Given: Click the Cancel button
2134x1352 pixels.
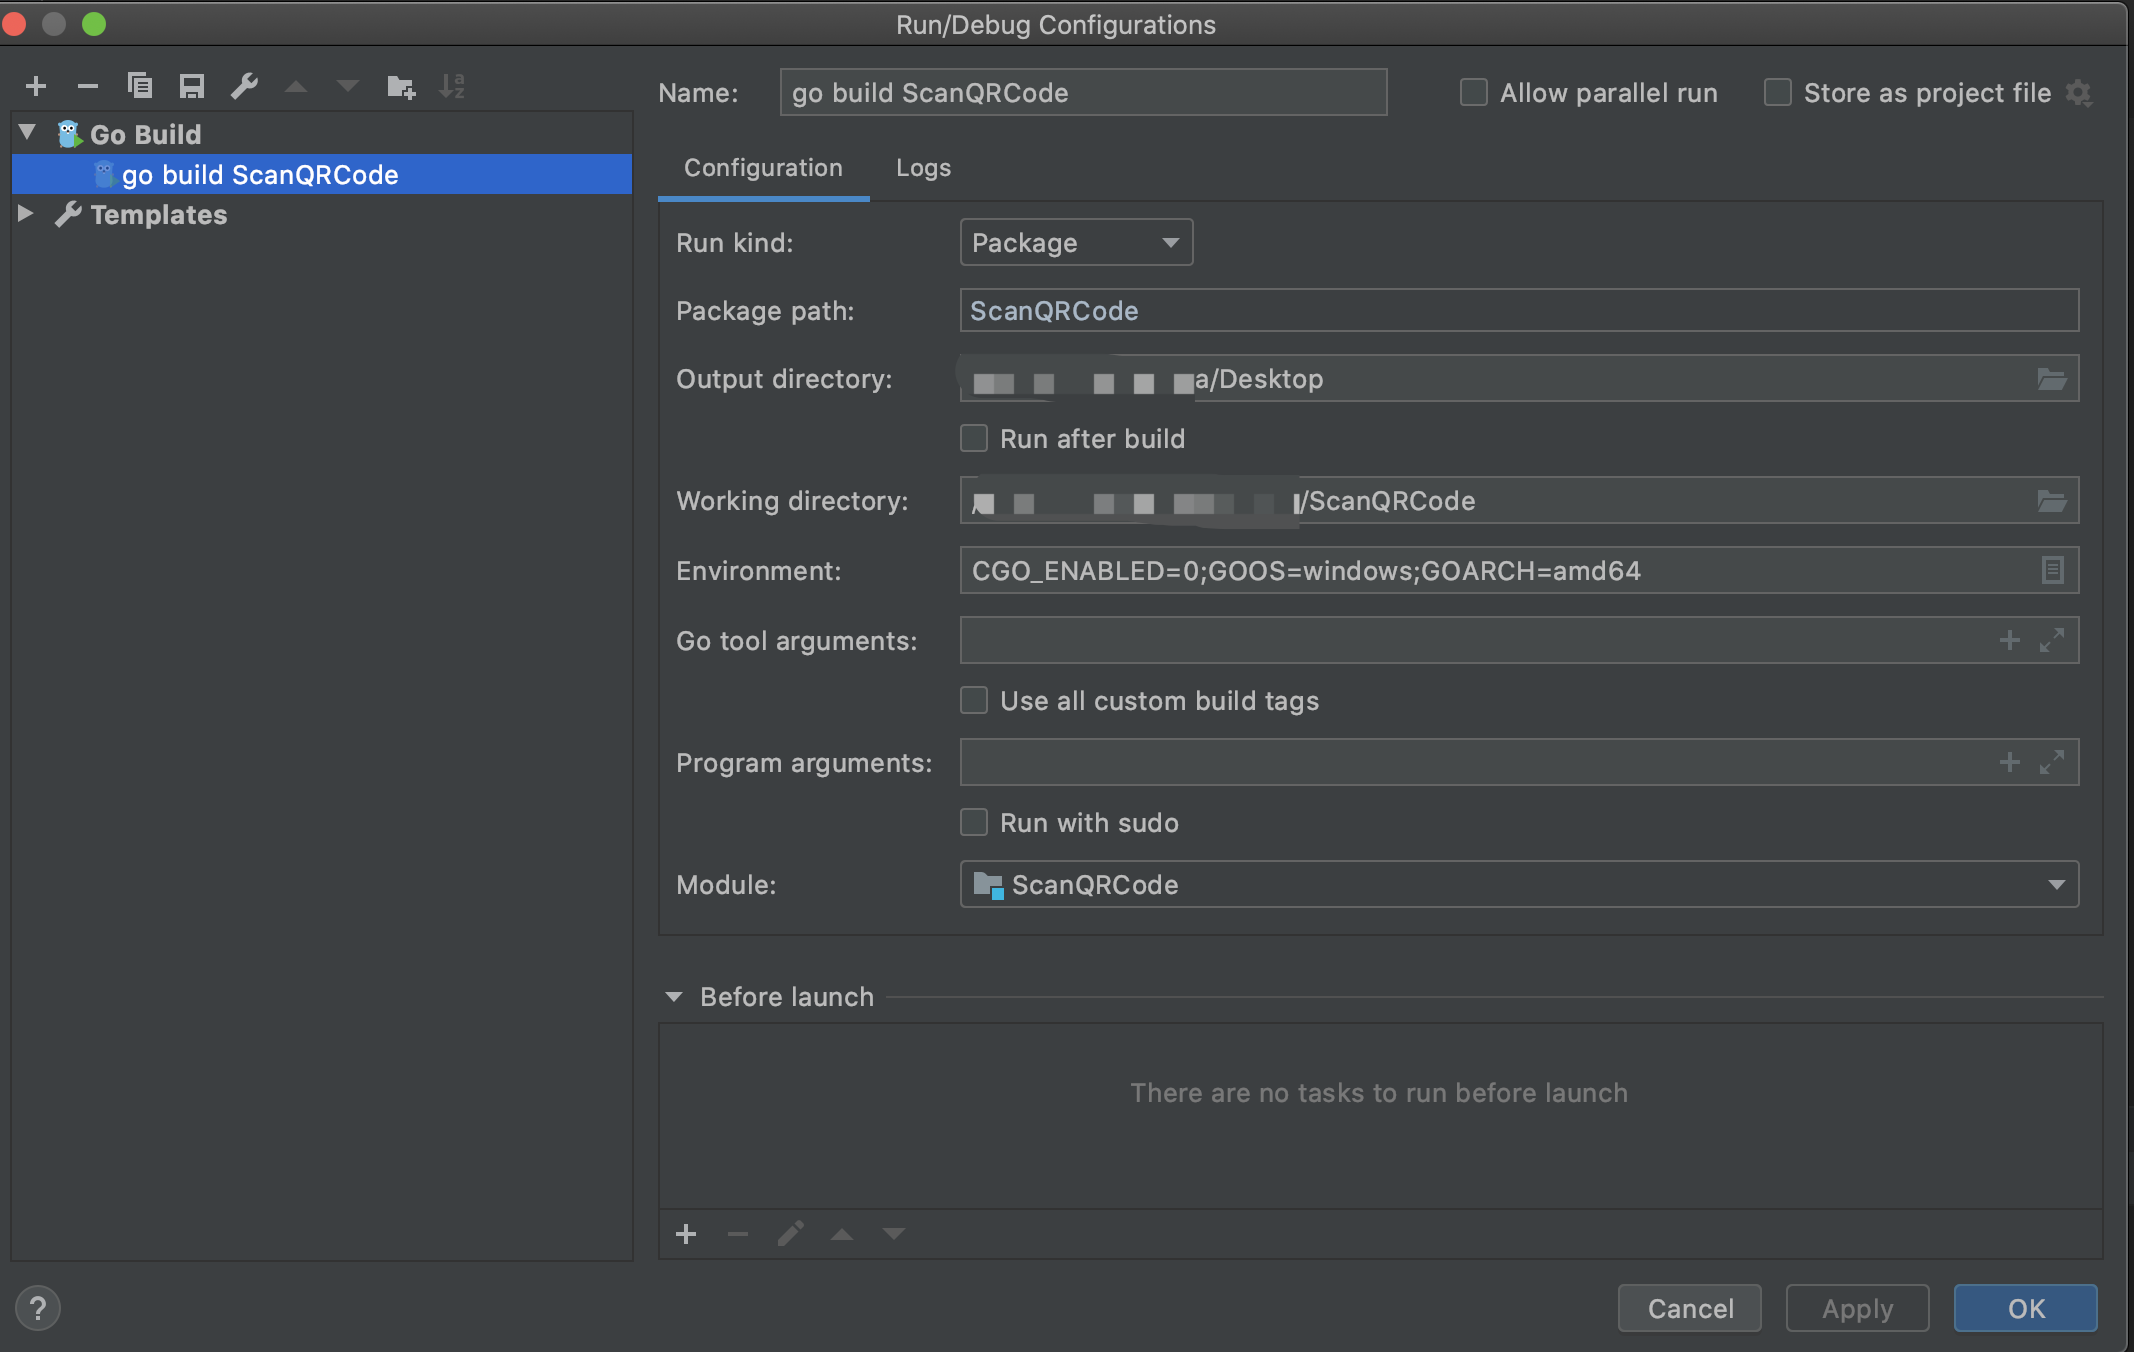Looking at the screenshot, I should [x=1690, y=1309].
